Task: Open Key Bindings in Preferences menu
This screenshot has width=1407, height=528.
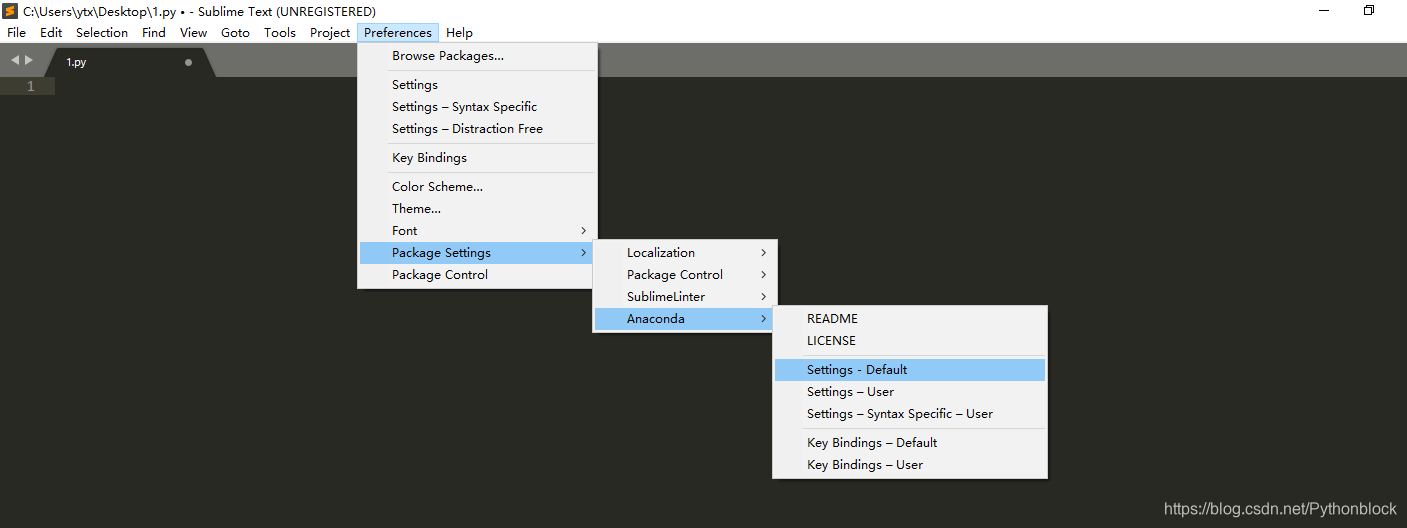Action: tap(477, 158)
